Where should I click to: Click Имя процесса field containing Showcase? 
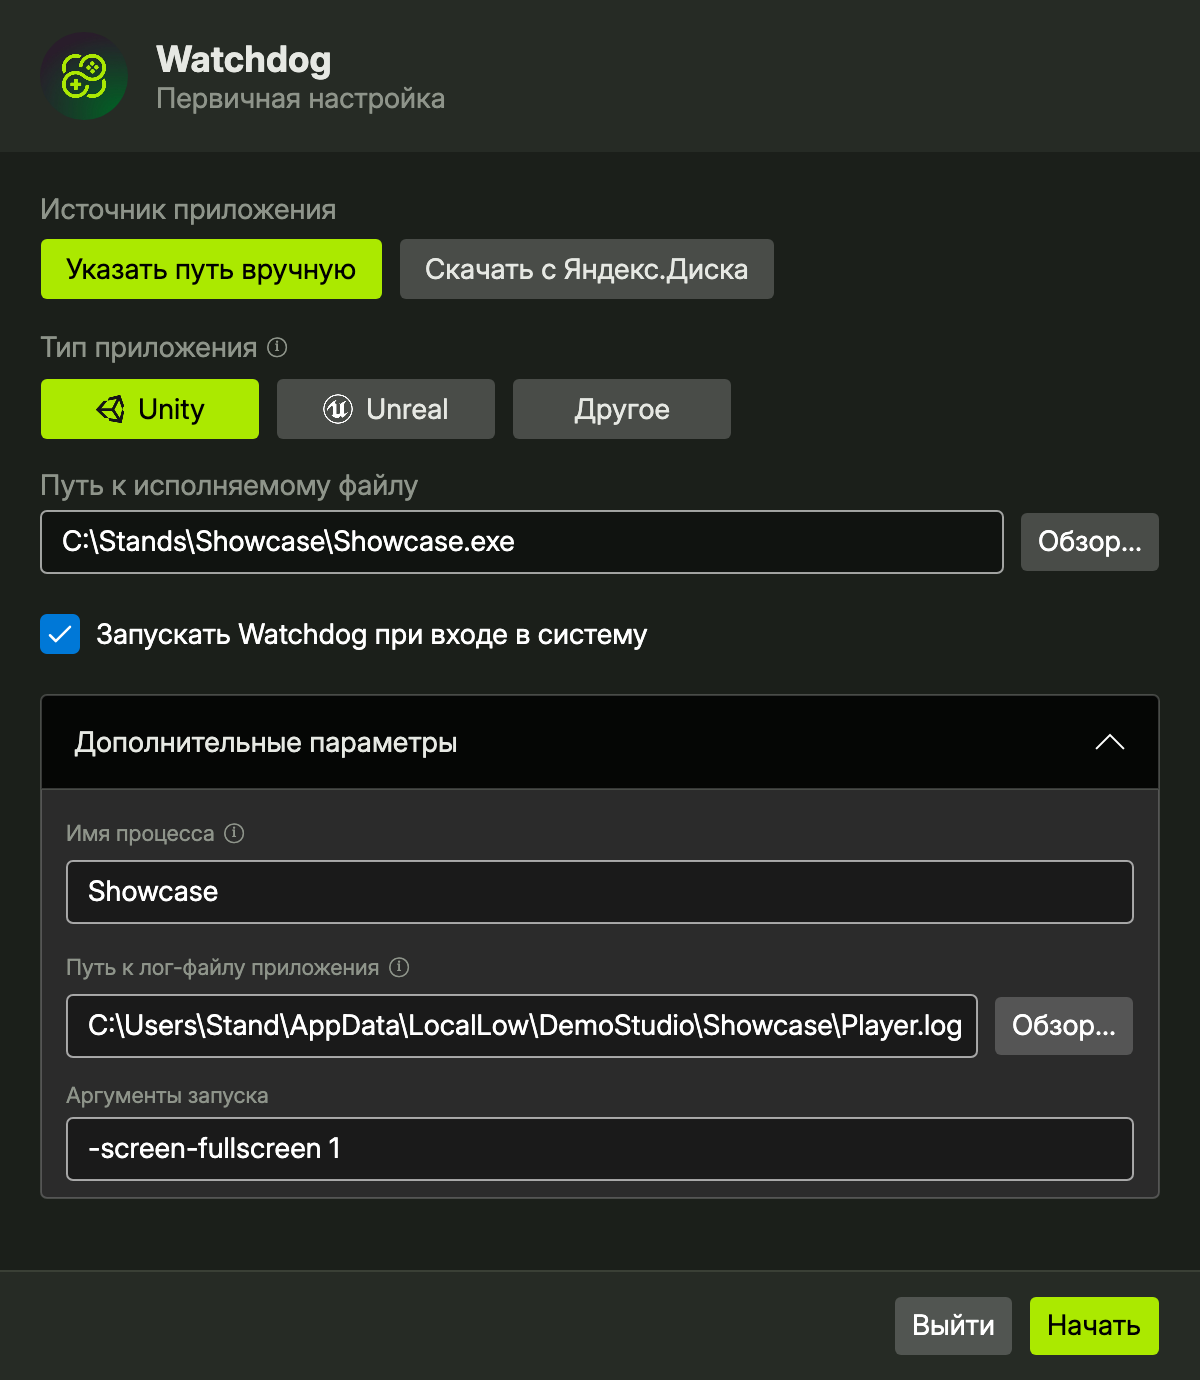(600, 892)
